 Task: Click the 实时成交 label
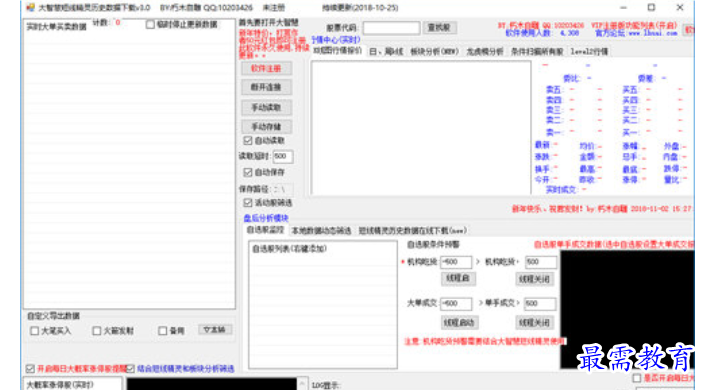[x=561, y=190]
